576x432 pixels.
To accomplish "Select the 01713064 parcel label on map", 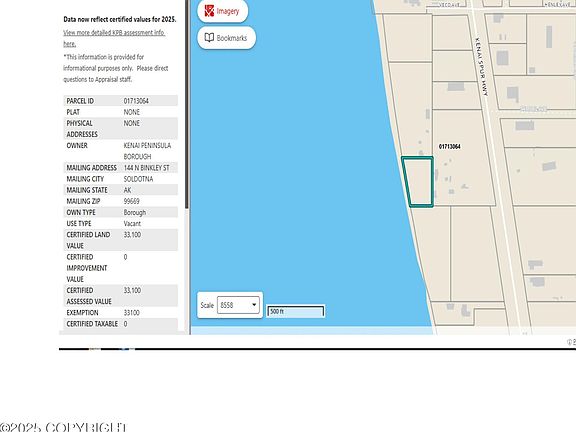I will [x=450, y=147].
